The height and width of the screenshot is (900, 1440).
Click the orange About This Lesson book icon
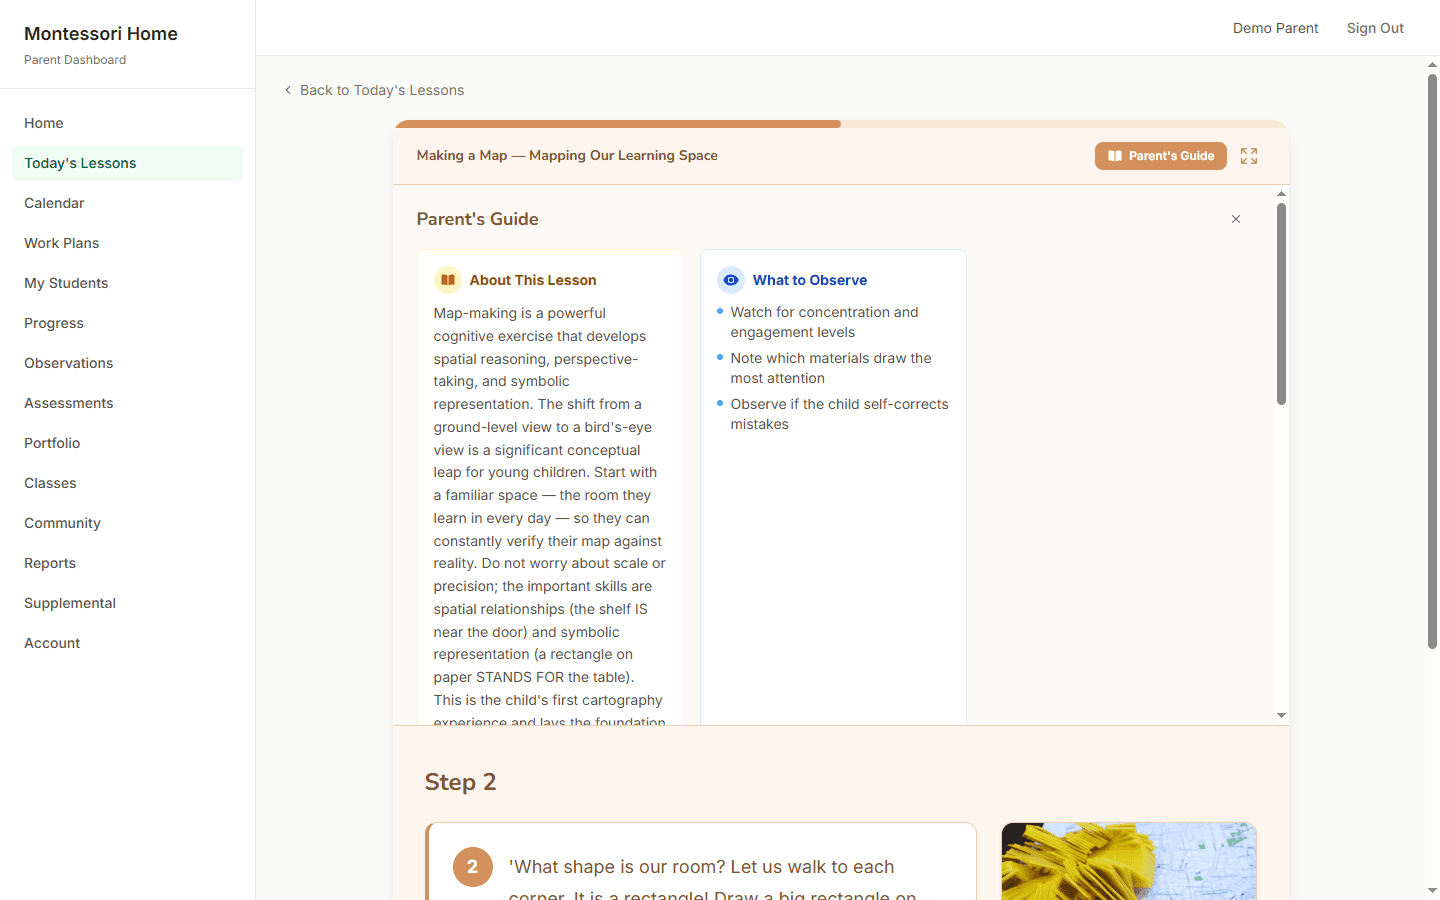pos(447,280)
